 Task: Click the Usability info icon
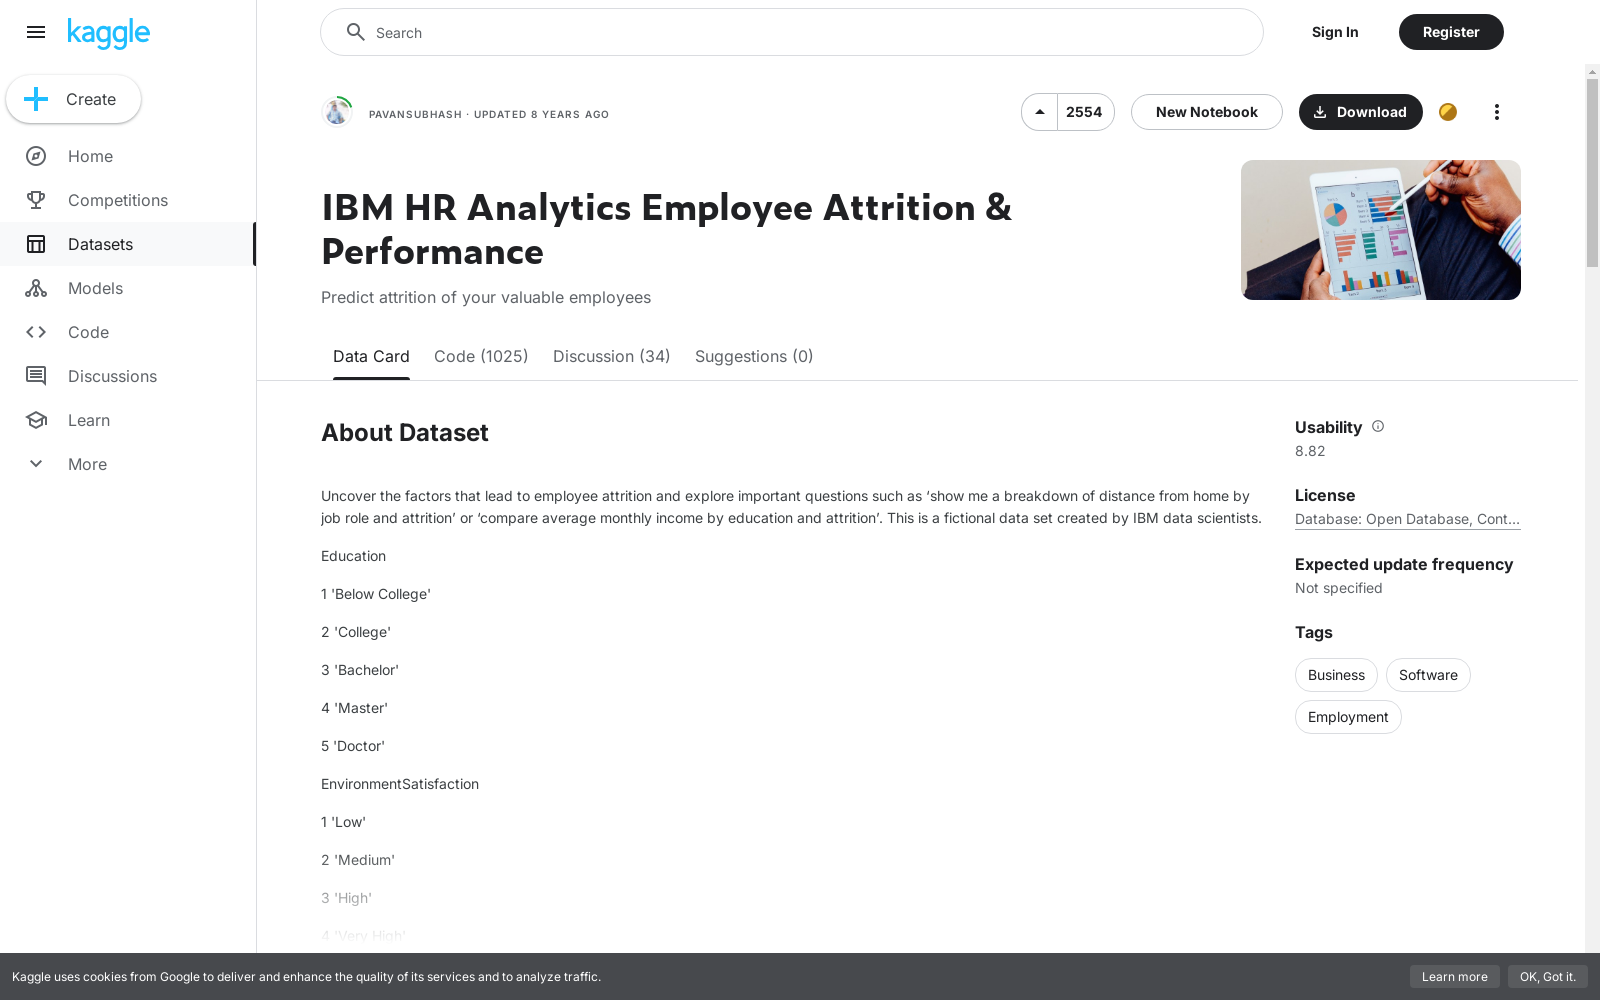pyautogui.click(x=1378, y=426)
